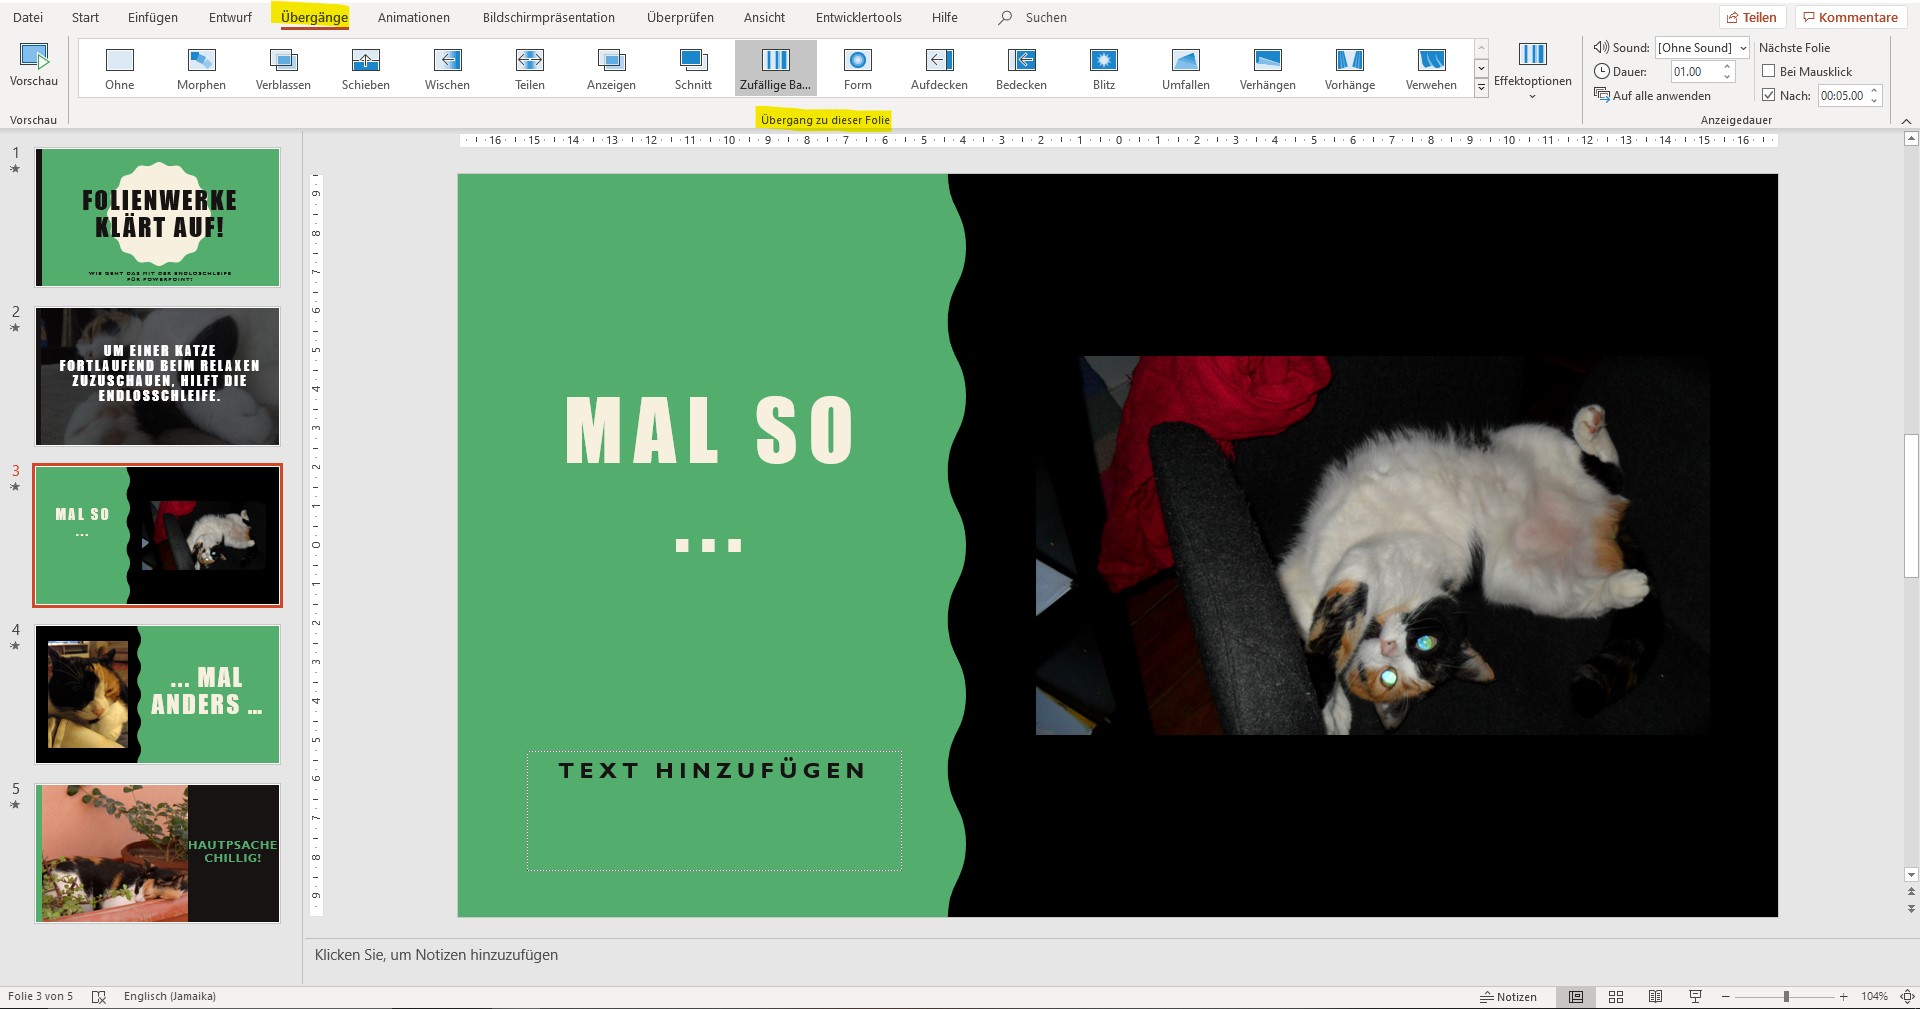Open the Sound dropdown list
This screenshot has height=1009, width=1920.
[1743, 47]
